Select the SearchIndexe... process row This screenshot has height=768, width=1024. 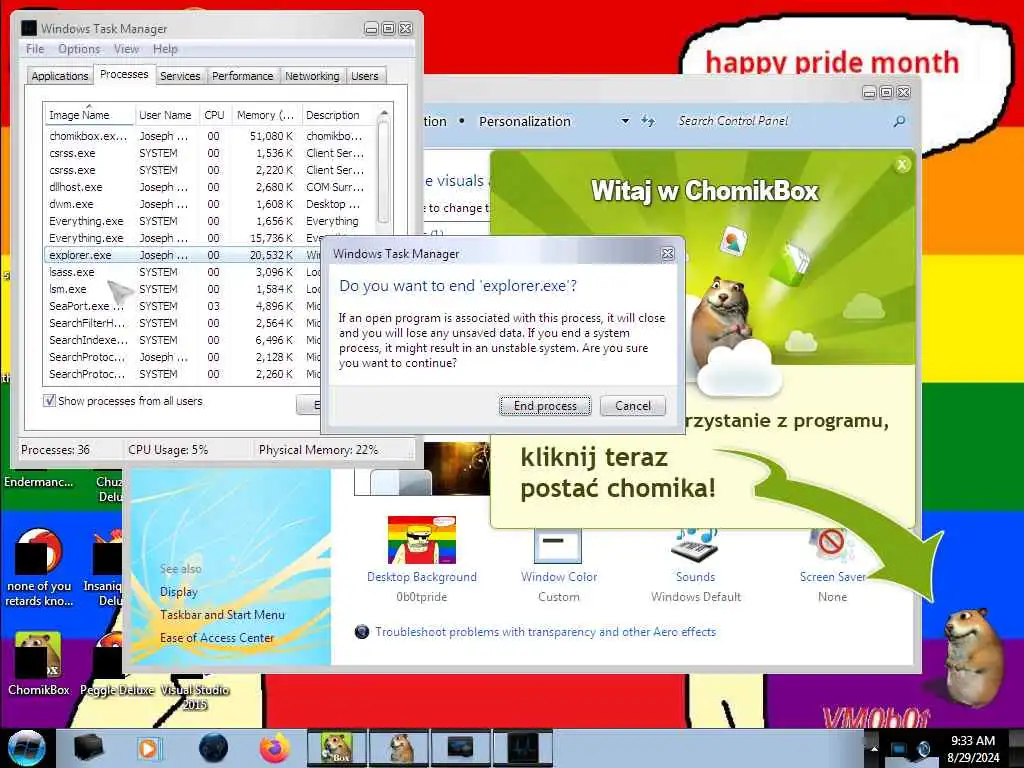point(183,340)
